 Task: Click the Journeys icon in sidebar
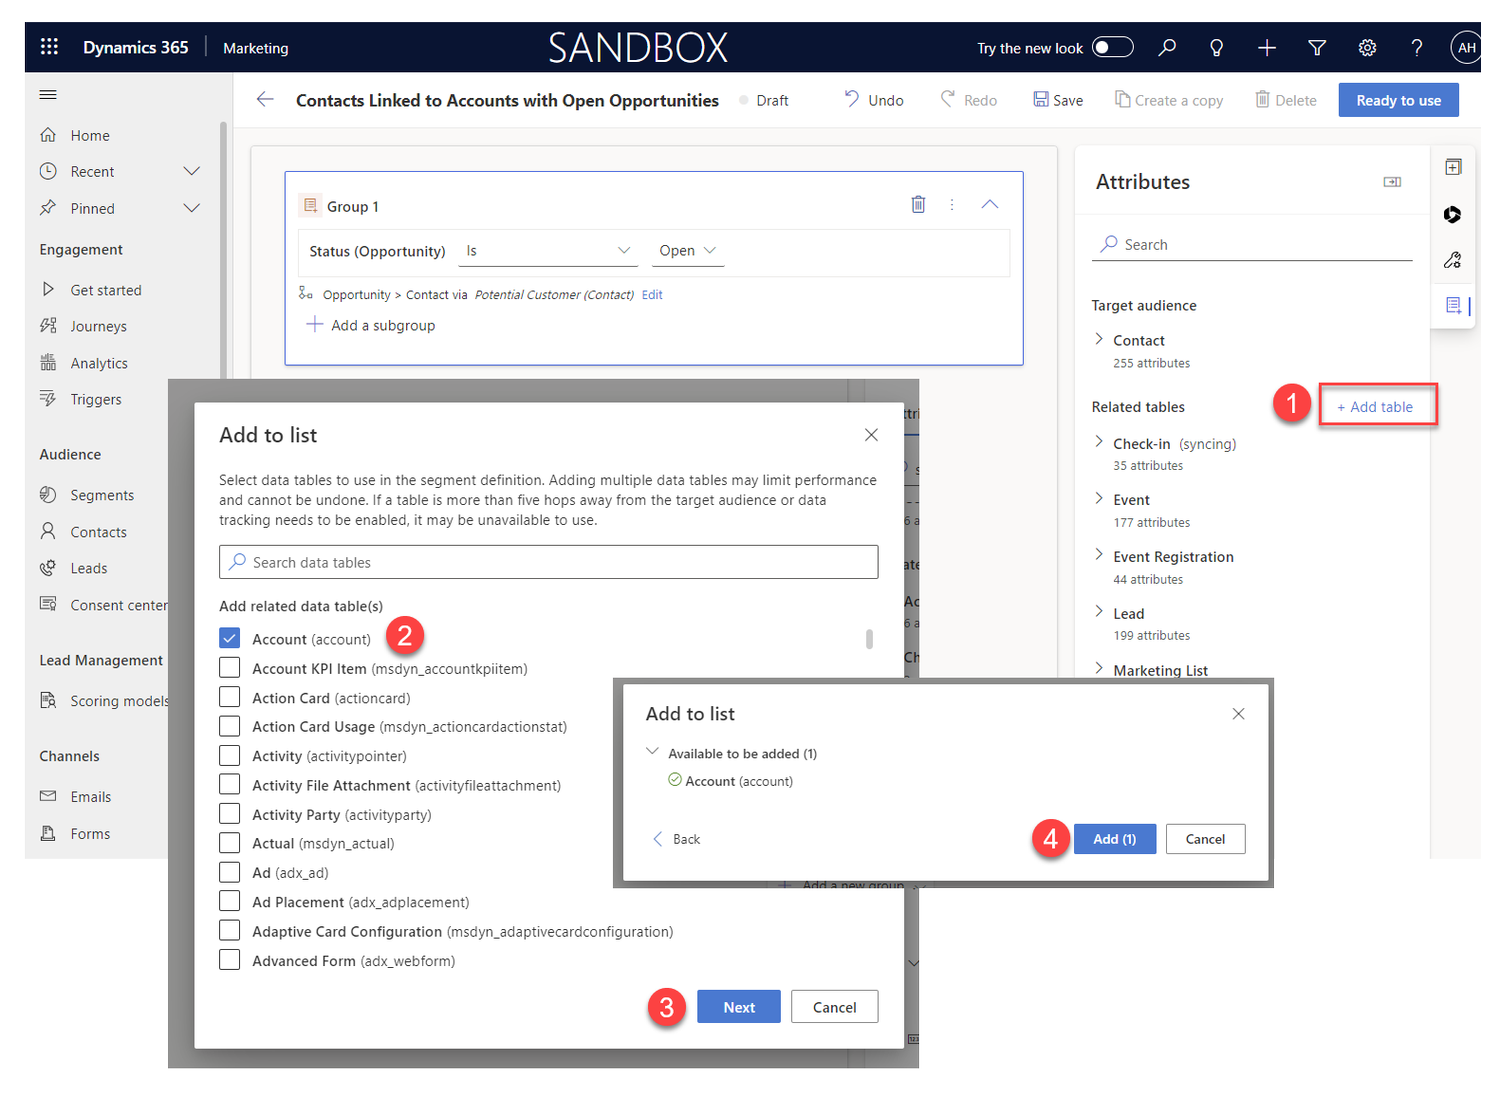pyautogui.click(x=48, y=325)
